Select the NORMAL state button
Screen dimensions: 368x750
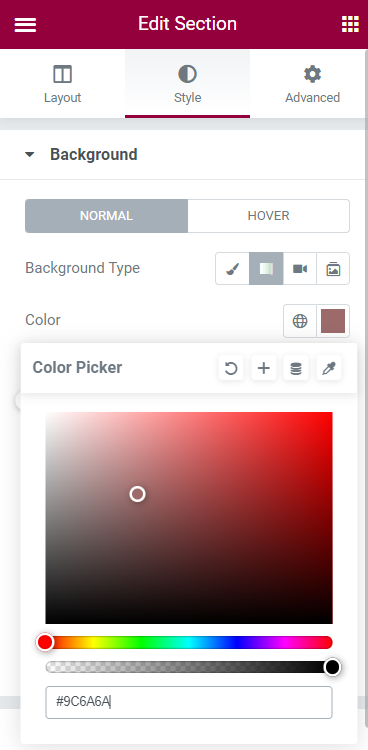[106, 216]
